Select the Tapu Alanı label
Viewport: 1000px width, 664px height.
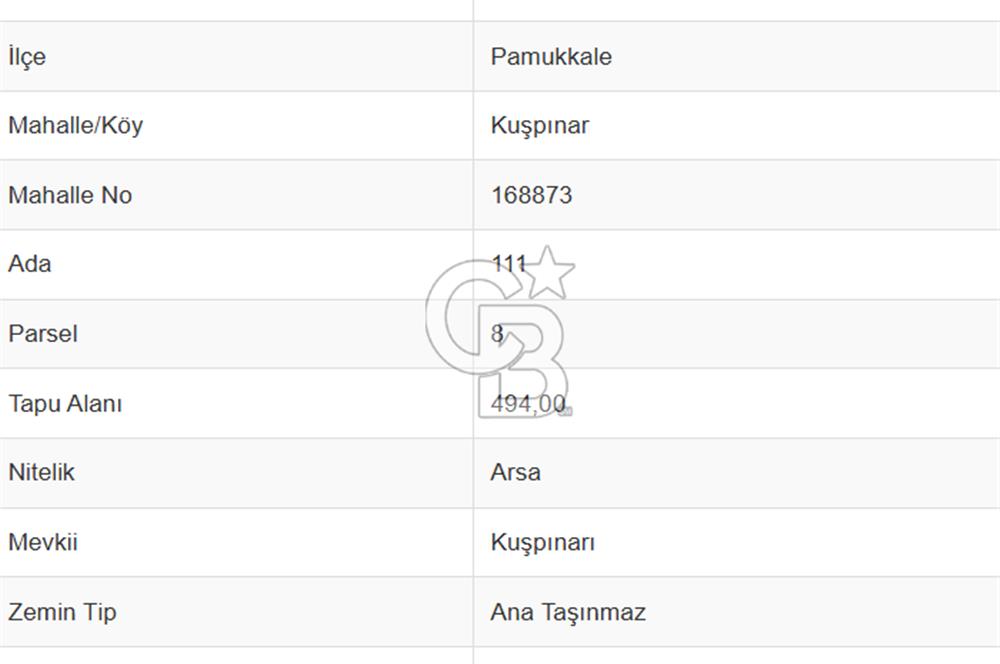point(65,404)
